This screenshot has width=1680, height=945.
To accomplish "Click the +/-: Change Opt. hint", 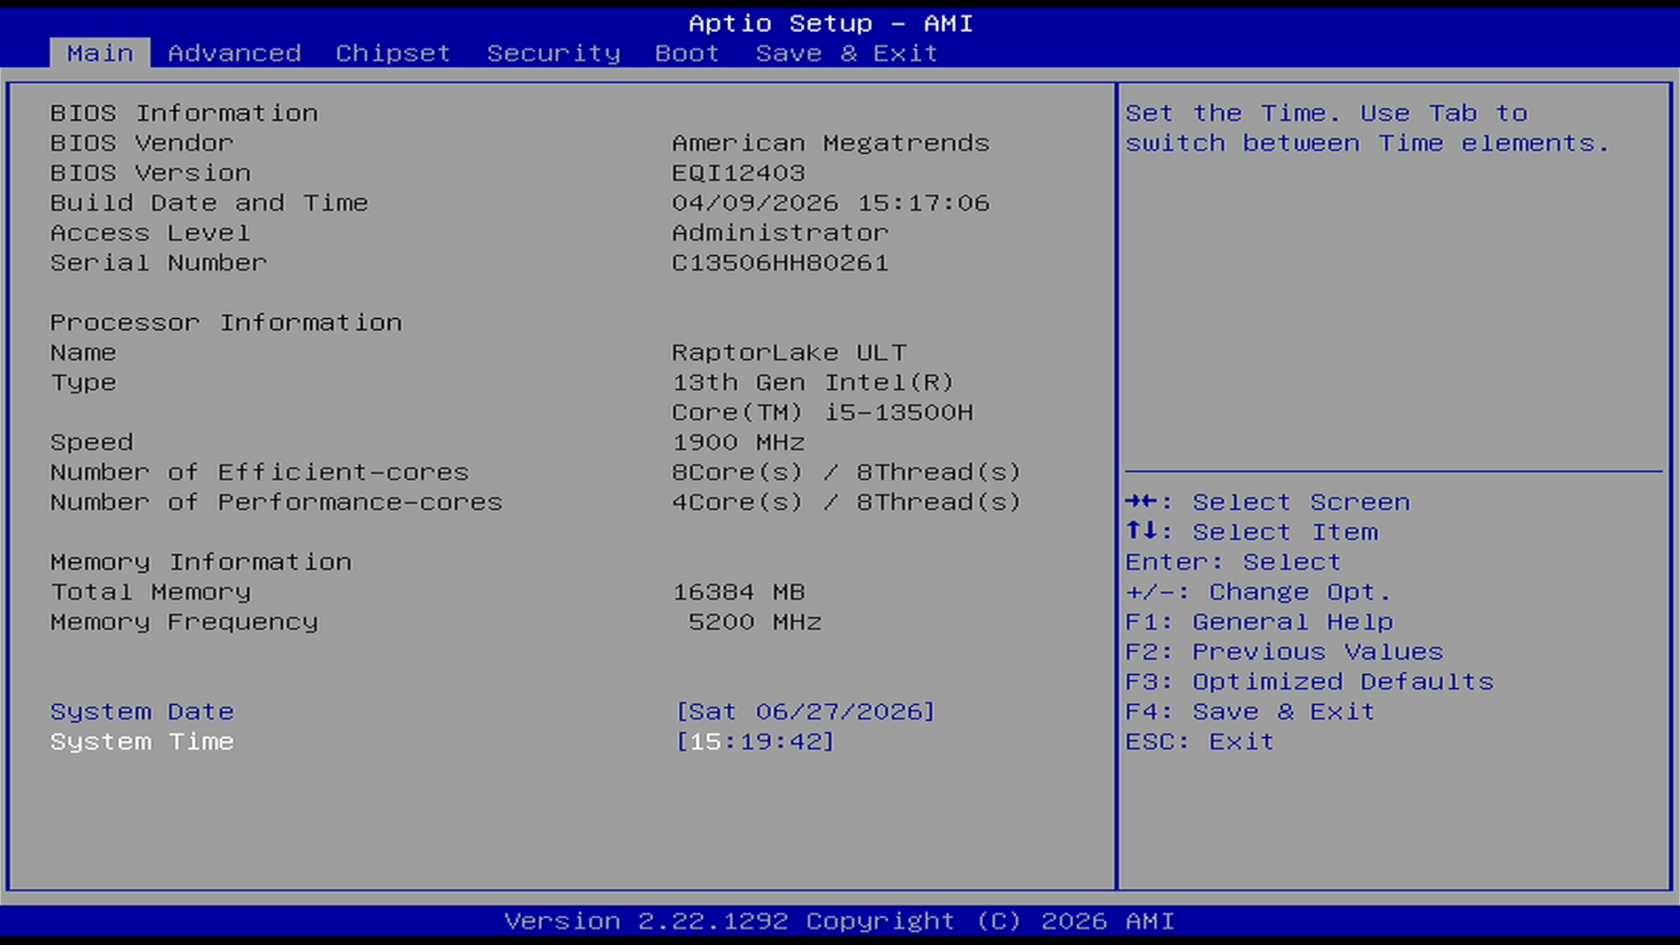I will 1258,592.
